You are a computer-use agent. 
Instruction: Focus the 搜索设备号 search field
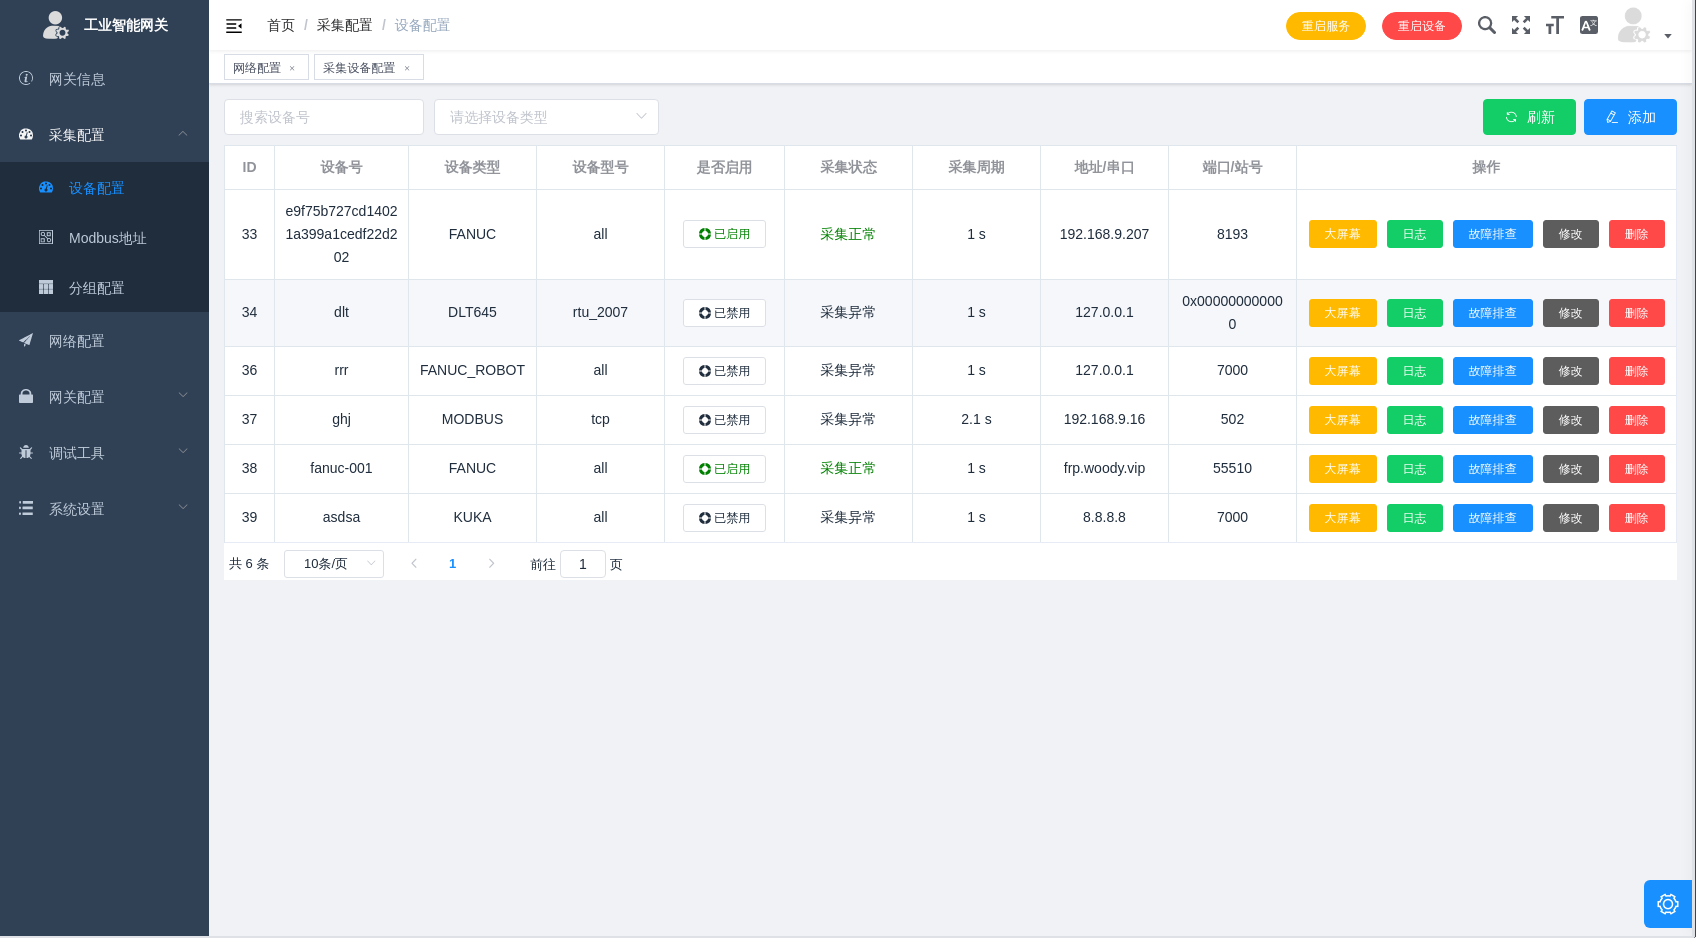point(324,117)
